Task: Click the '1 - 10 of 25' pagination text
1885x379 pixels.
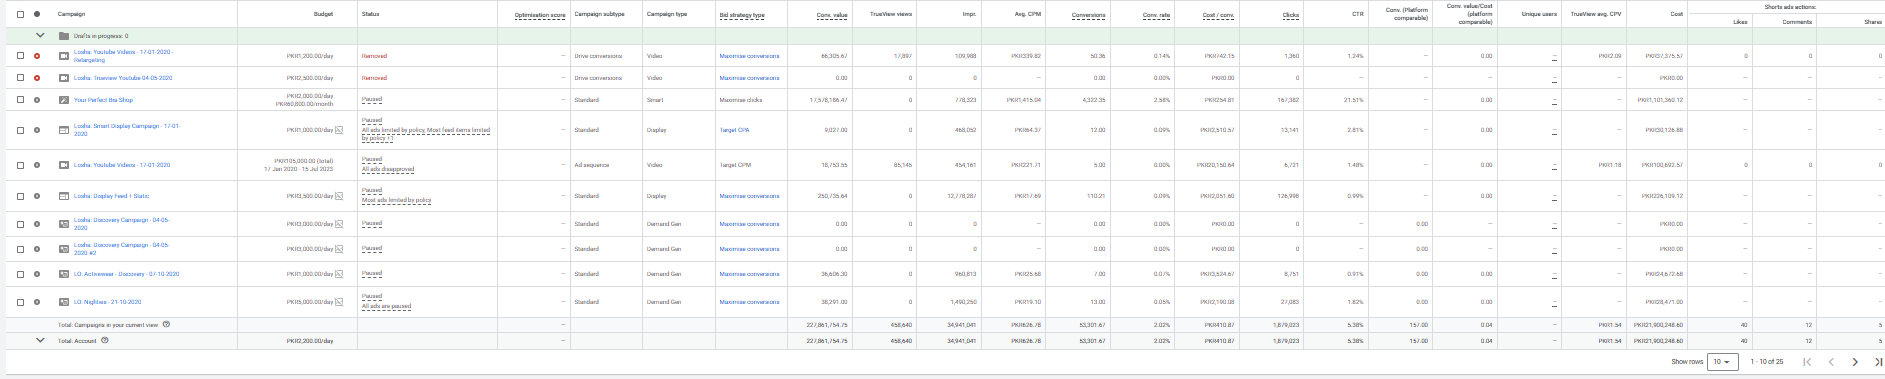Action: click(x=1767, y=362)
